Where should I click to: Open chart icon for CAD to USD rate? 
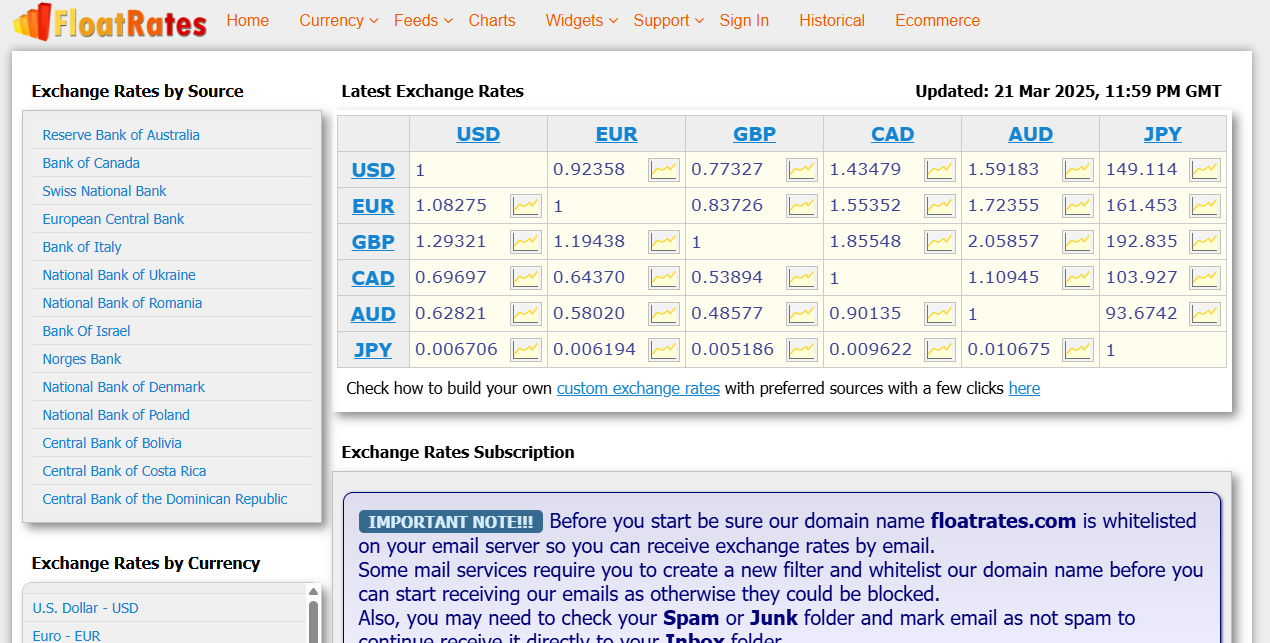pyautogui.click(x=526, y=278)
